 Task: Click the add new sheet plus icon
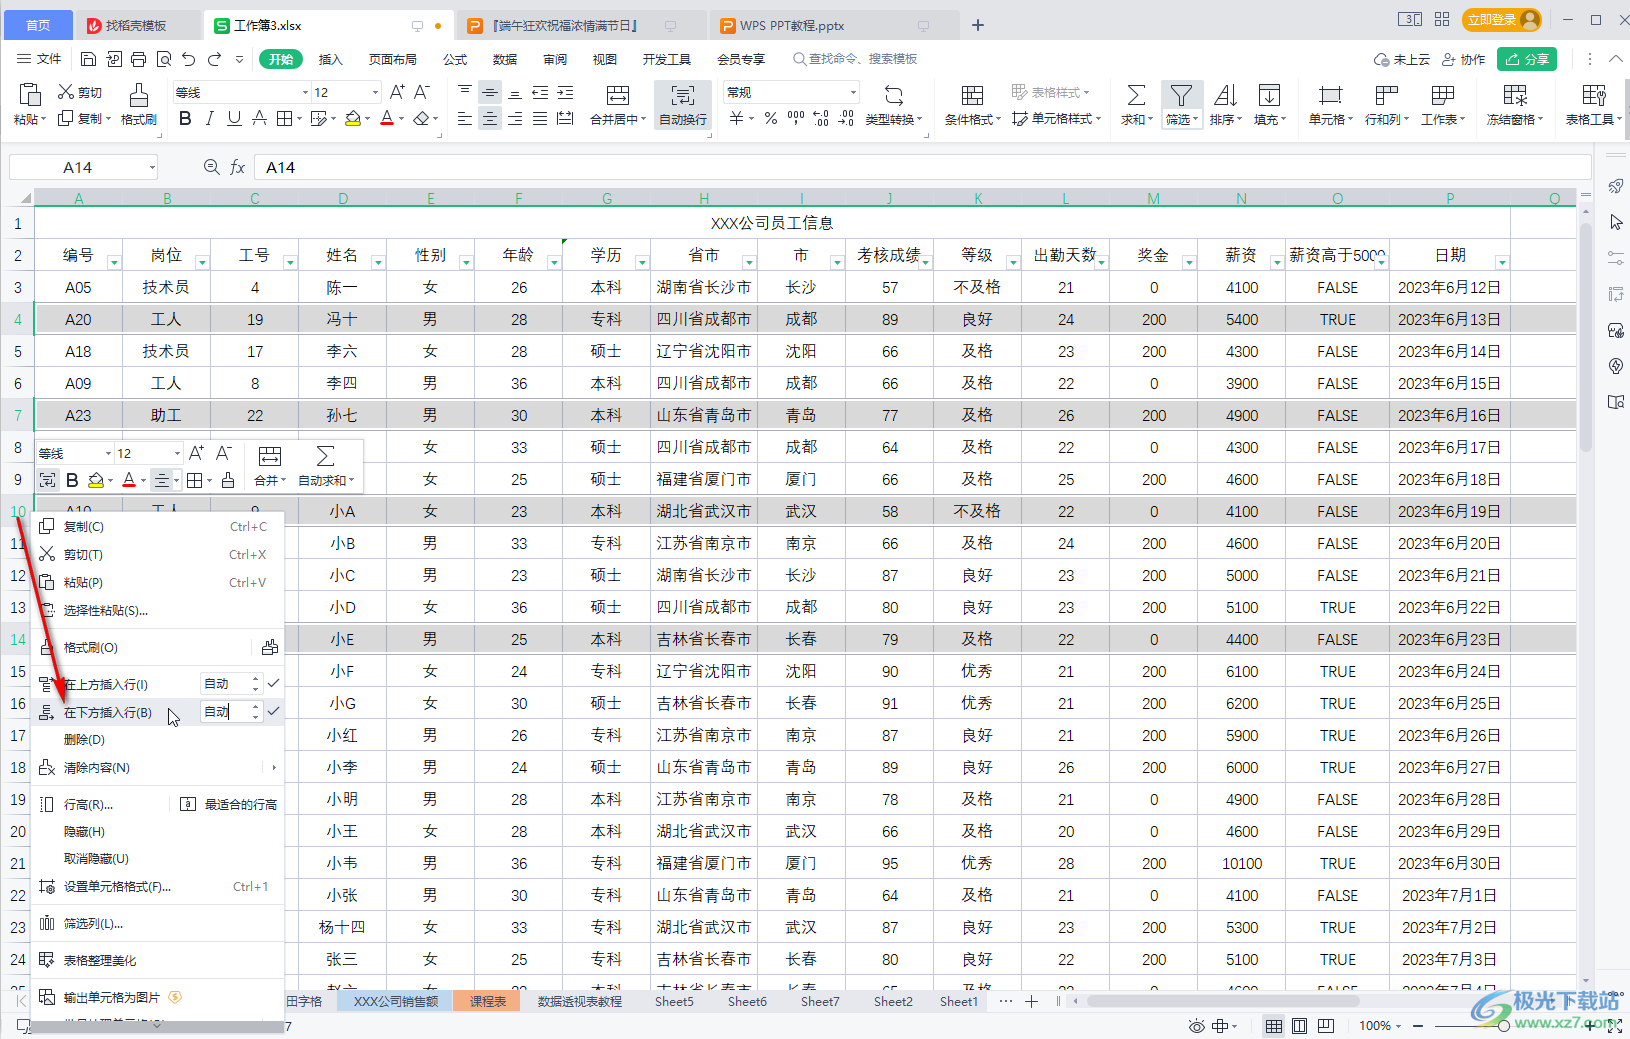[1031, 1001]
